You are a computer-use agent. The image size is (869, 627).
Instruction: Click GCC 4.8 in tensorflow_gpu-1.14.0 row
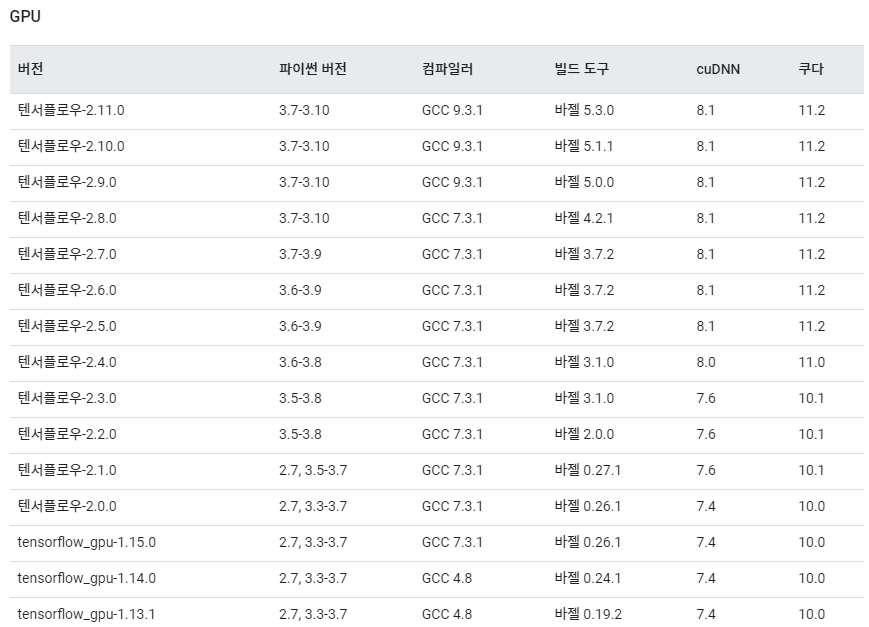[447, 578]
